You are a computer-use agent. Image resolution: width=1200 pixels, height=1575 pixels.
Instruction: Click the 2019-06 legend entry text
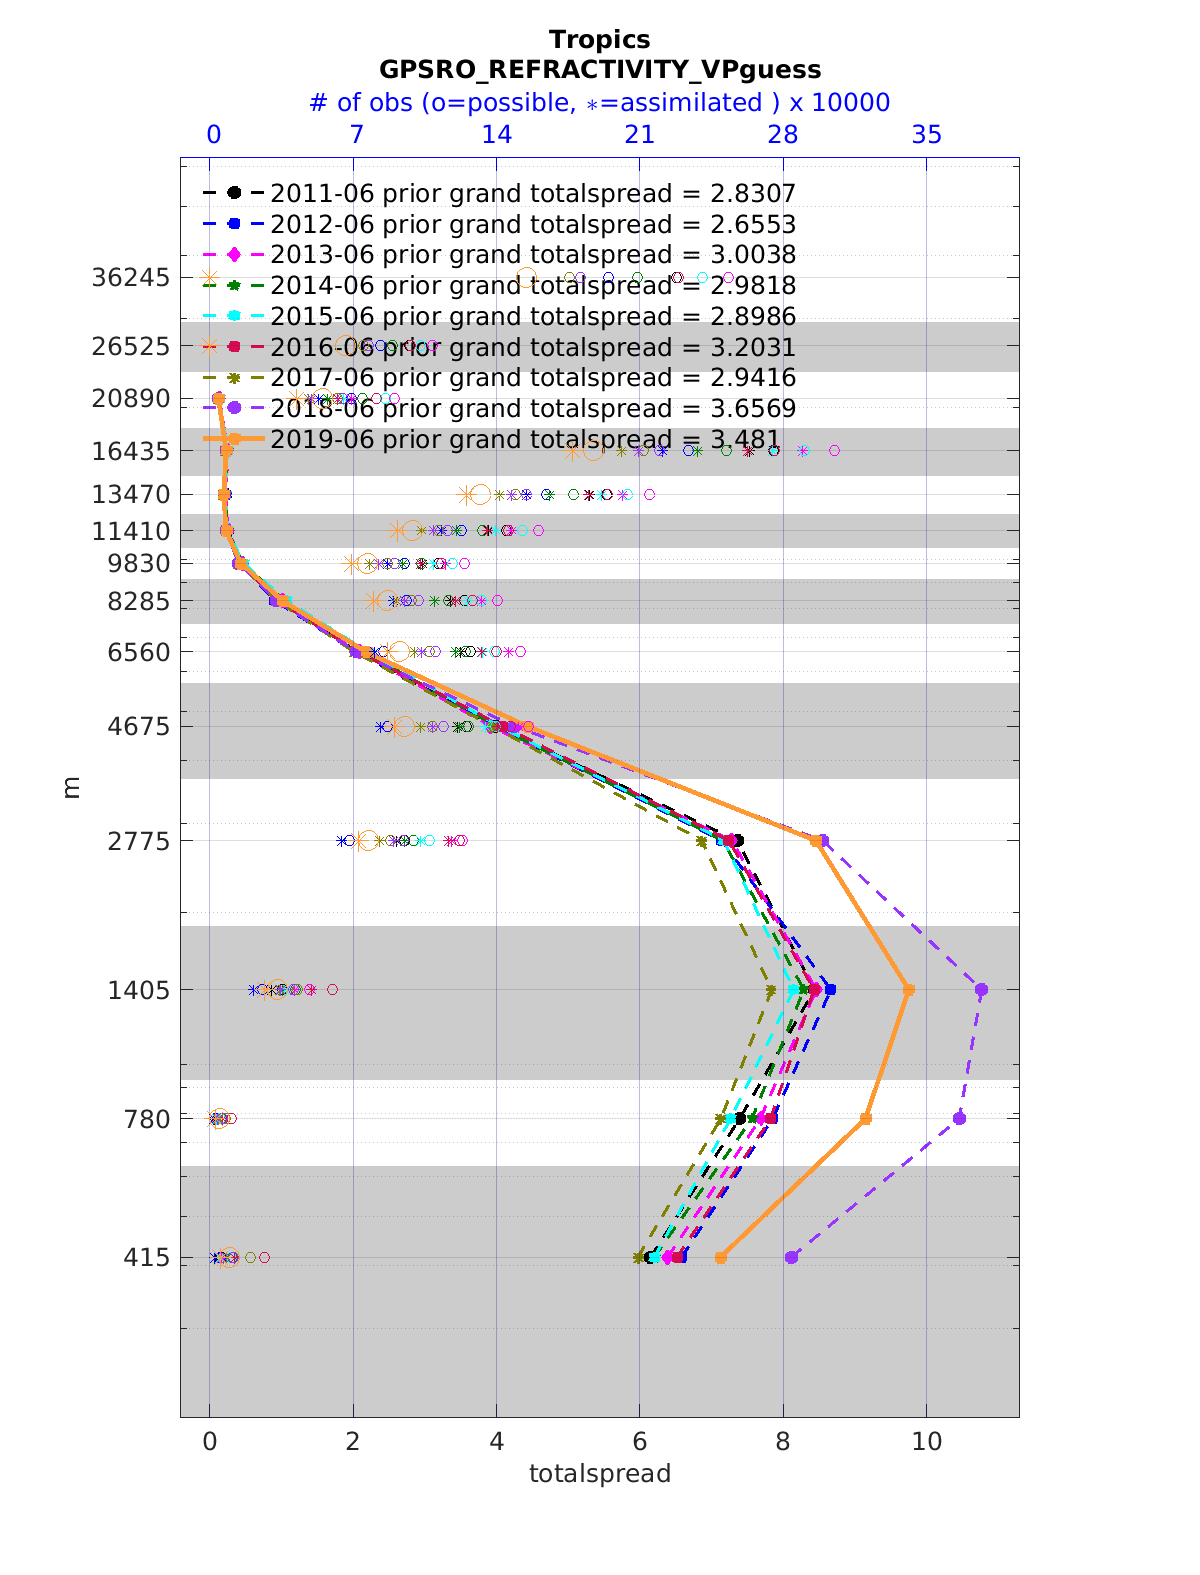(x=524, y=440)
